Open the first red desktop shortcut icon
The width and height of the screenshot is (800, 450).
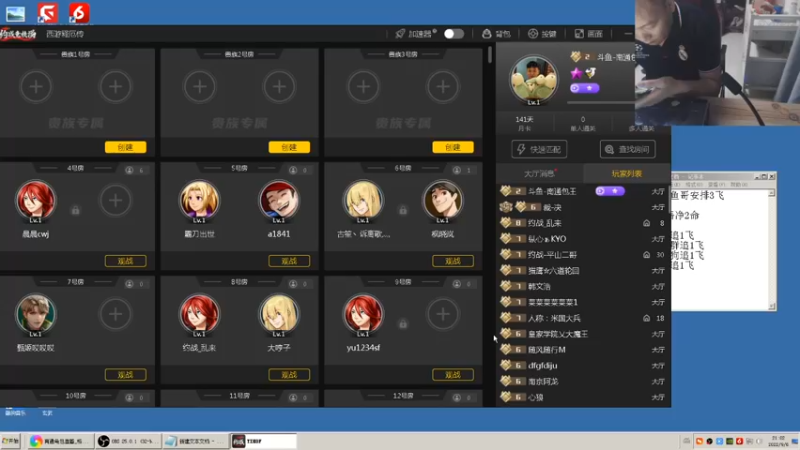(47, 13)
